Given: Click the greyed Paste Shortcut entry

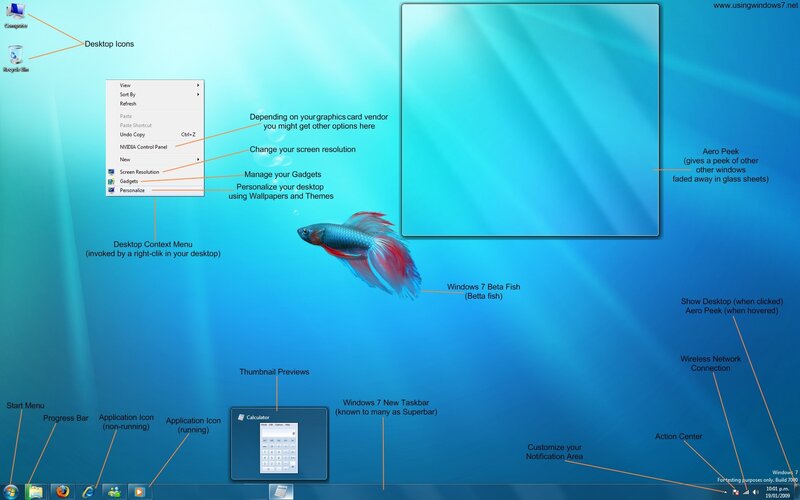Looking at the screenshot, I should pos(155,126).
